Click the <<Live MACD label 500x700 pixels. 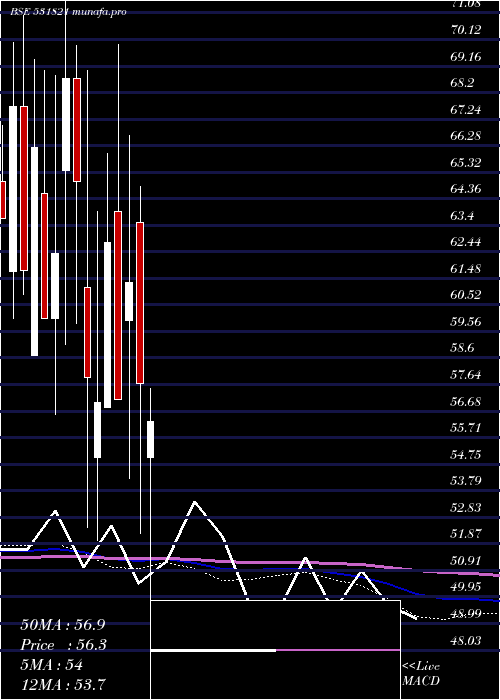421,673
